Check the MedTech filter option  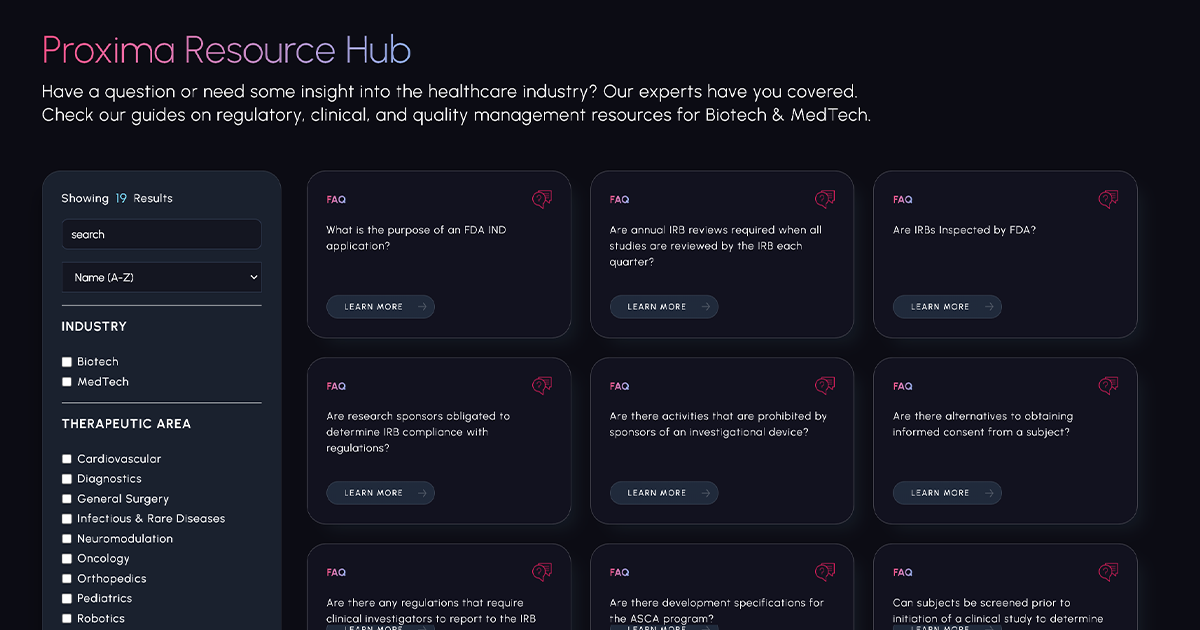click(x=67, y=381)
